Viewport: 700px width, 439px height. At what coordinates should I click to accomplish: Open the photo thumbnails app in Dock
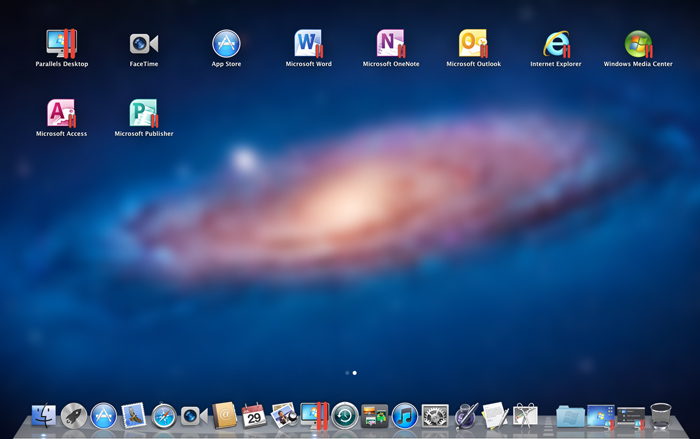(375, 416)
